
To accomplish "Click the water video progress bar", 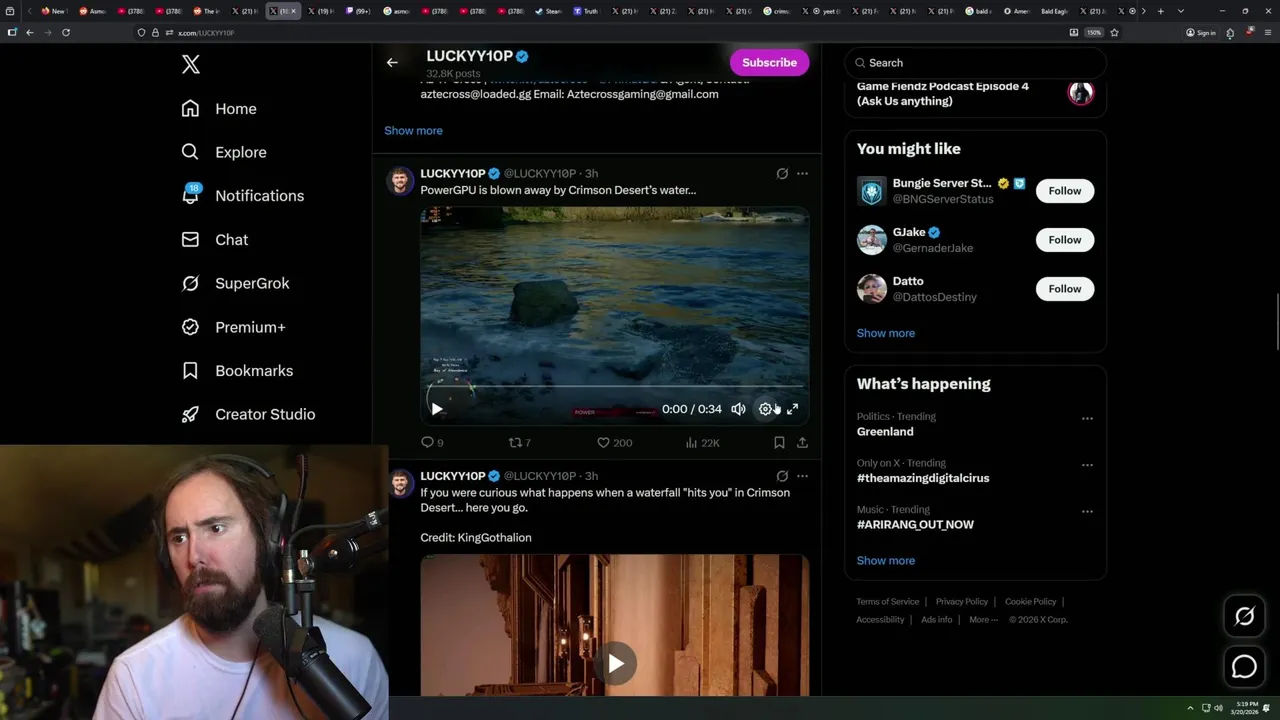I will point(615,386).
